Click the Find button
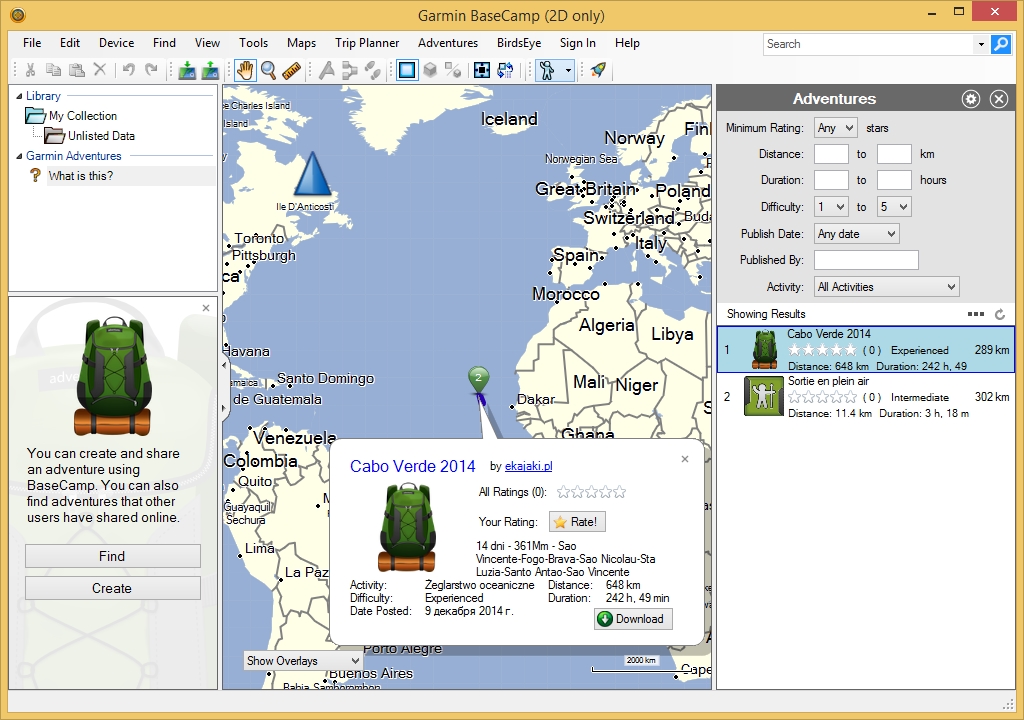The height and width of the screenshot is (720, 1024). coord(112,556)
